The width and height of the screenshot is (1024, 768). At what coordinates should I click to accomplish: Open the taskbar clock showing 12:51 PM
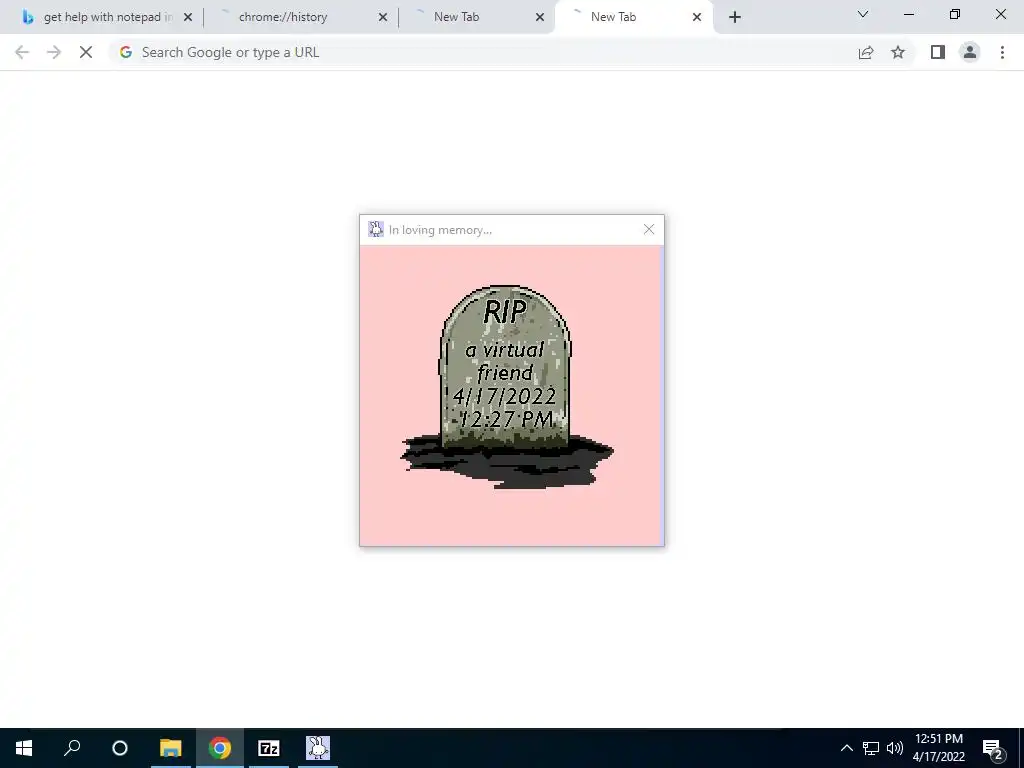pyautogui.click(x=938, y=748)
